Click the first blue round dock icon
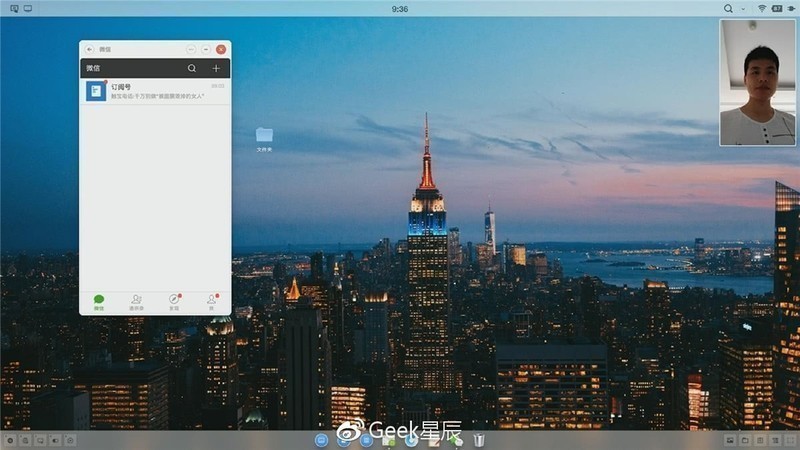Viewport: 800px width, 450px height. click(x=321, y=440)
